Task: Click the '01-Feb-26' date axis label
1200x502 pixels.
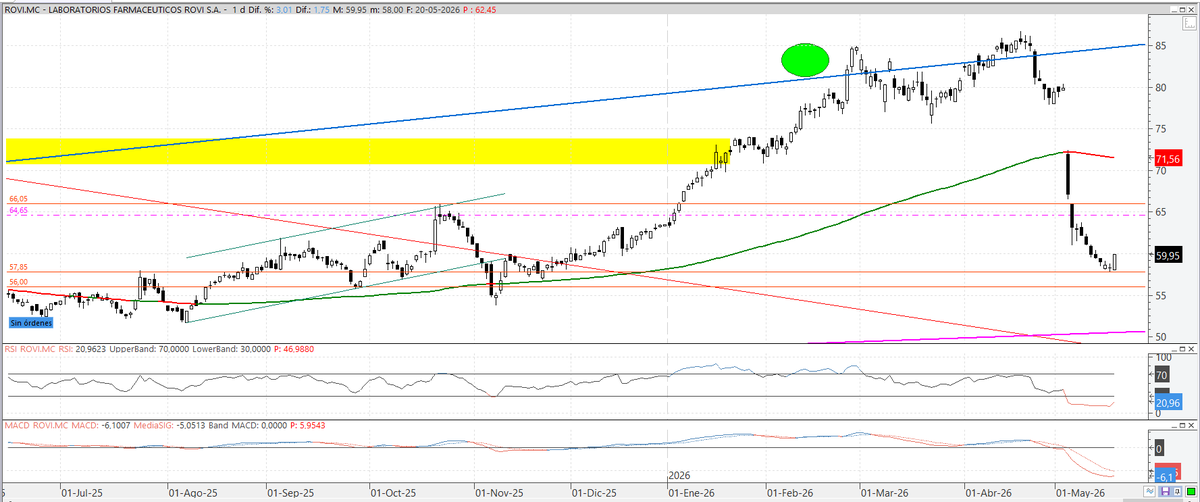Action: pos(788,492)
